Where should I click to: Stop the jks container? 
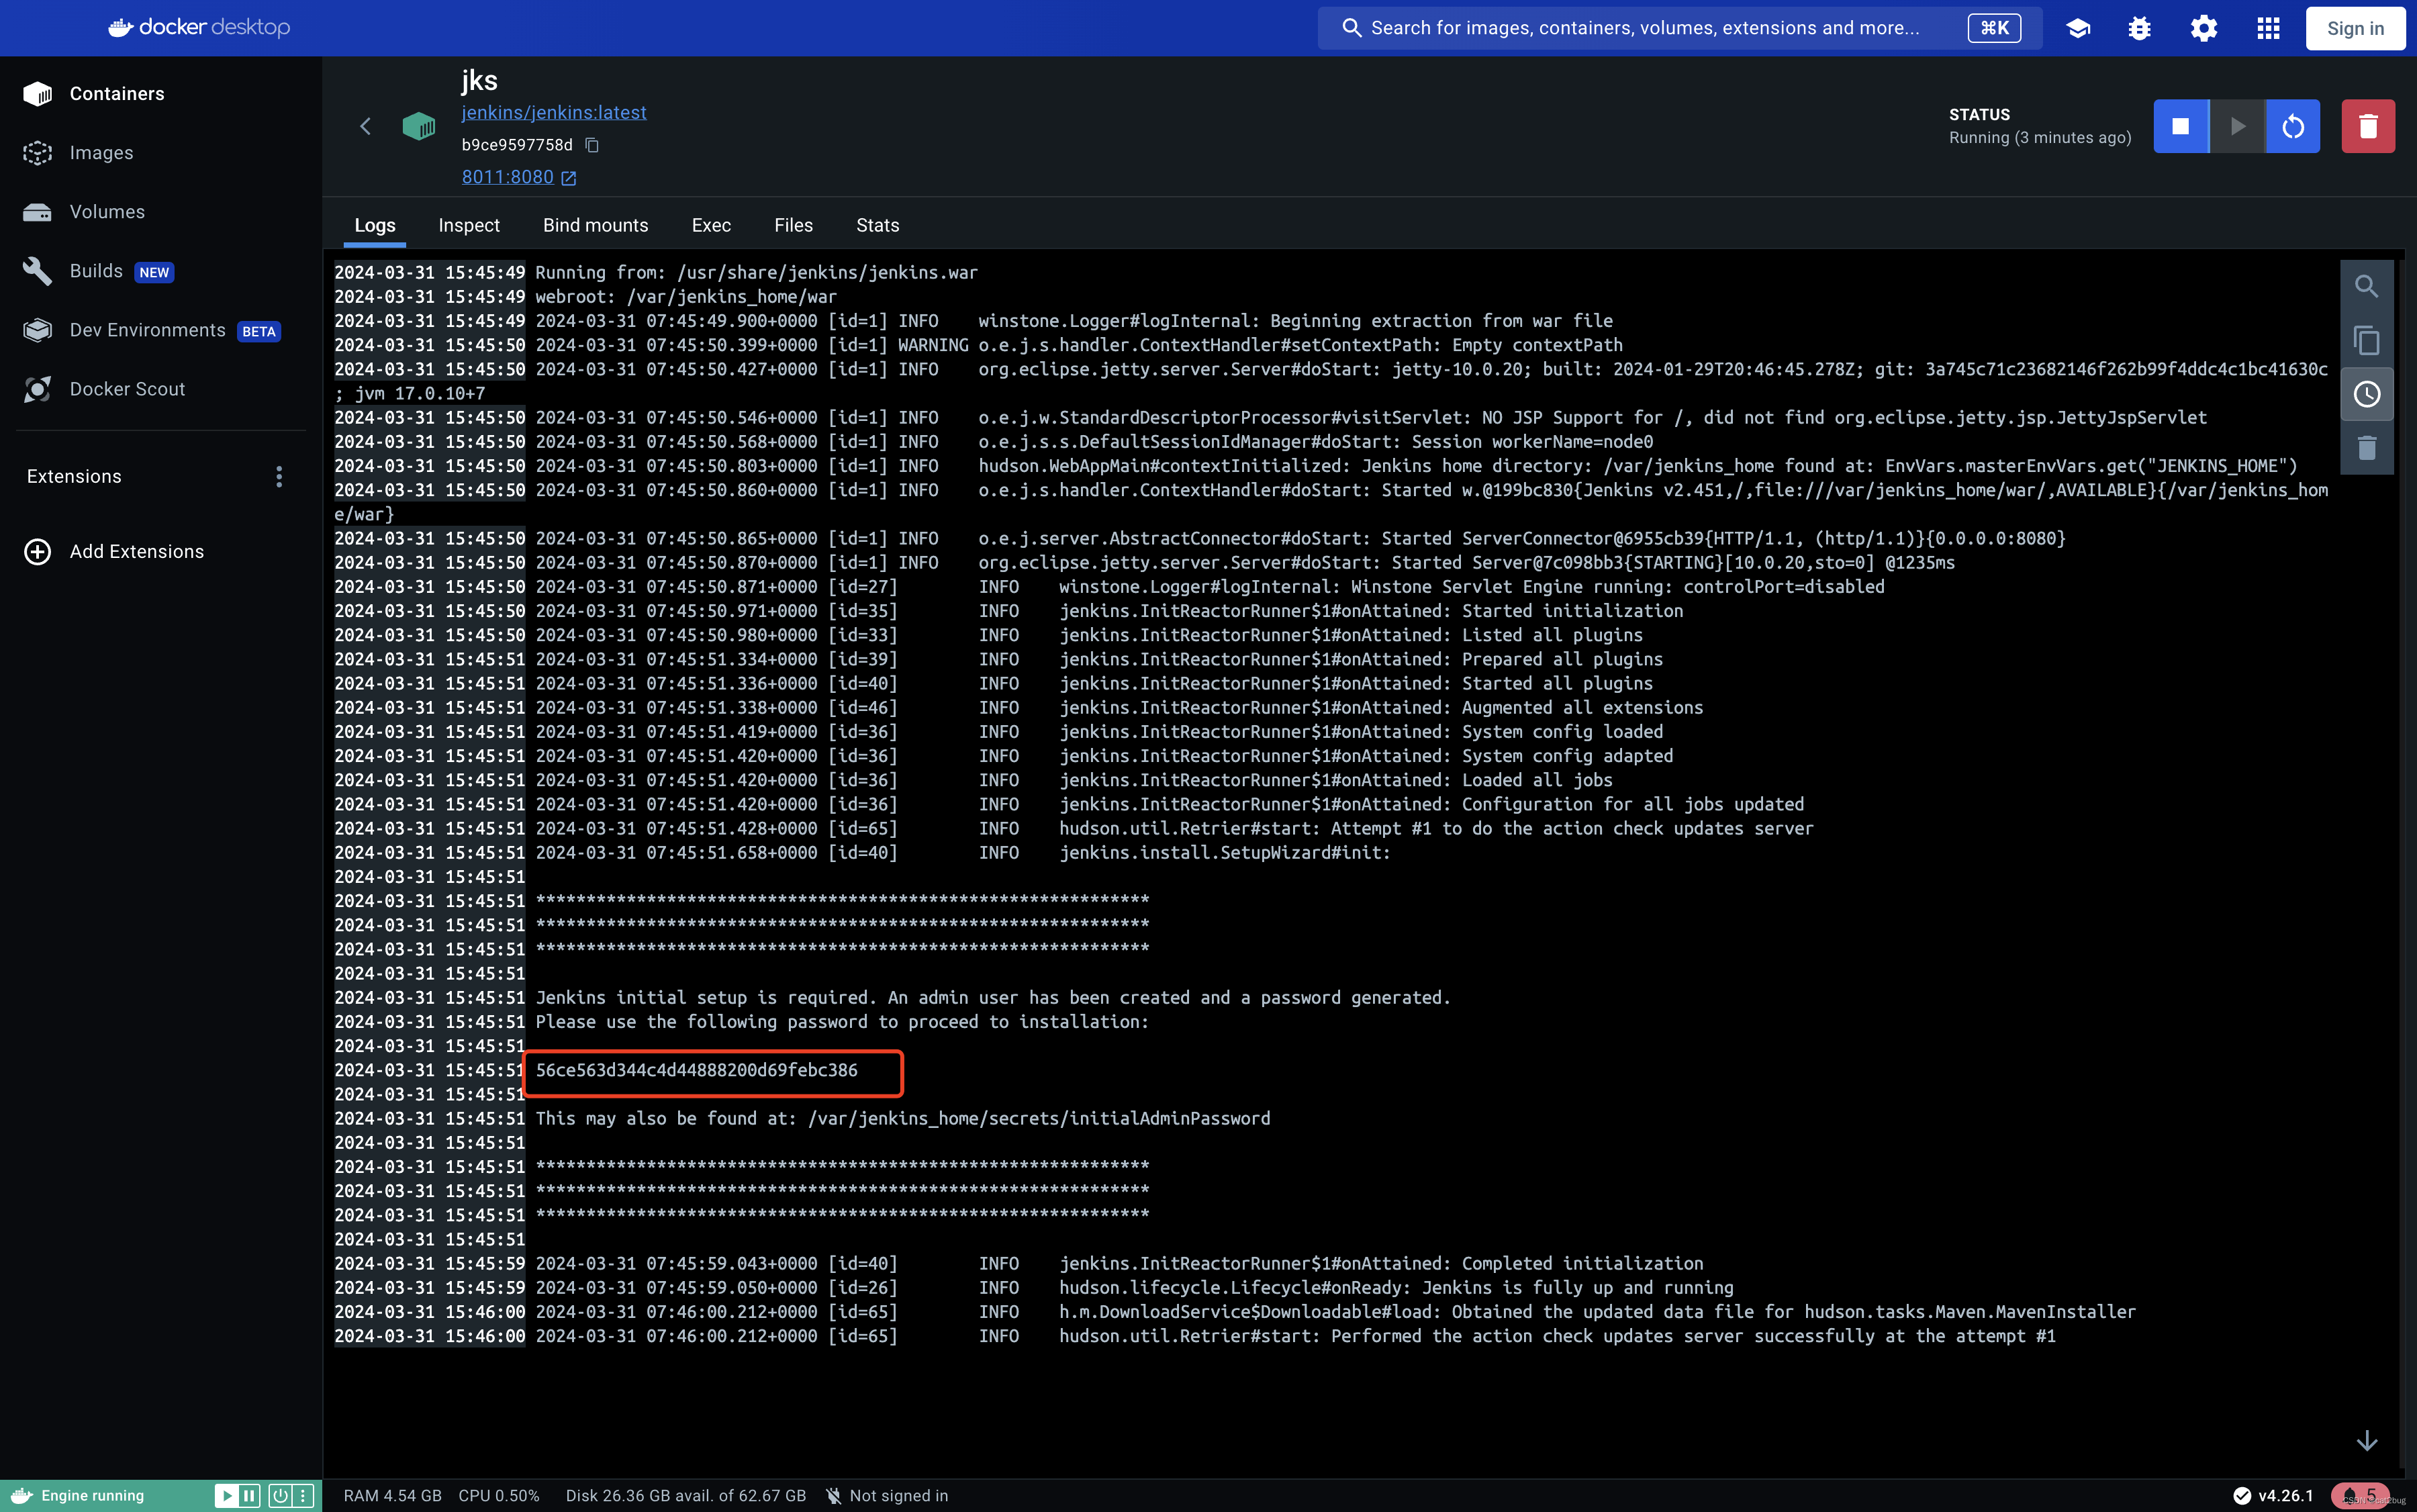click(x=2180, y=126)
